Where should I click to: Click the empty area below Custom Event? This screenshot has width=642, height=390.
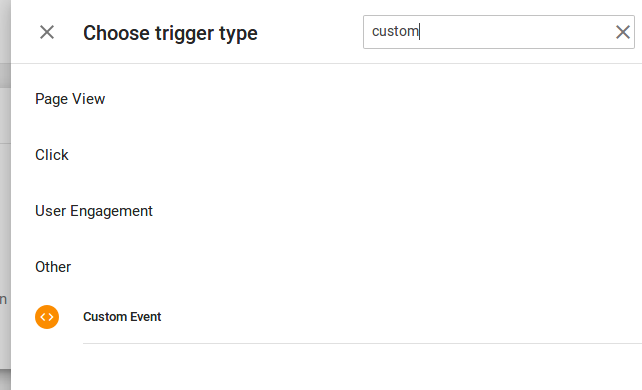(x=328, y=367)
